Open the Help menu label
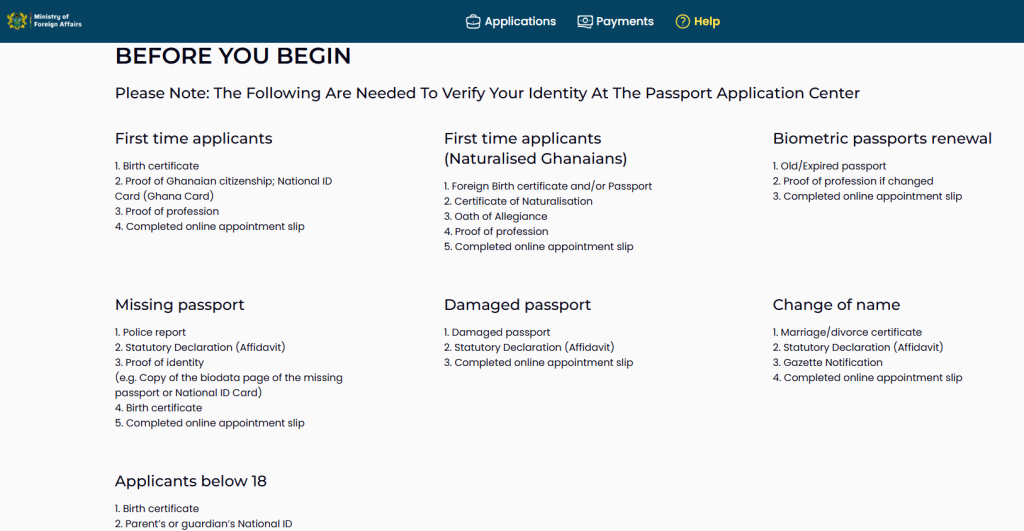Viewport: 1024px width, 531px height. pos(707,21)
